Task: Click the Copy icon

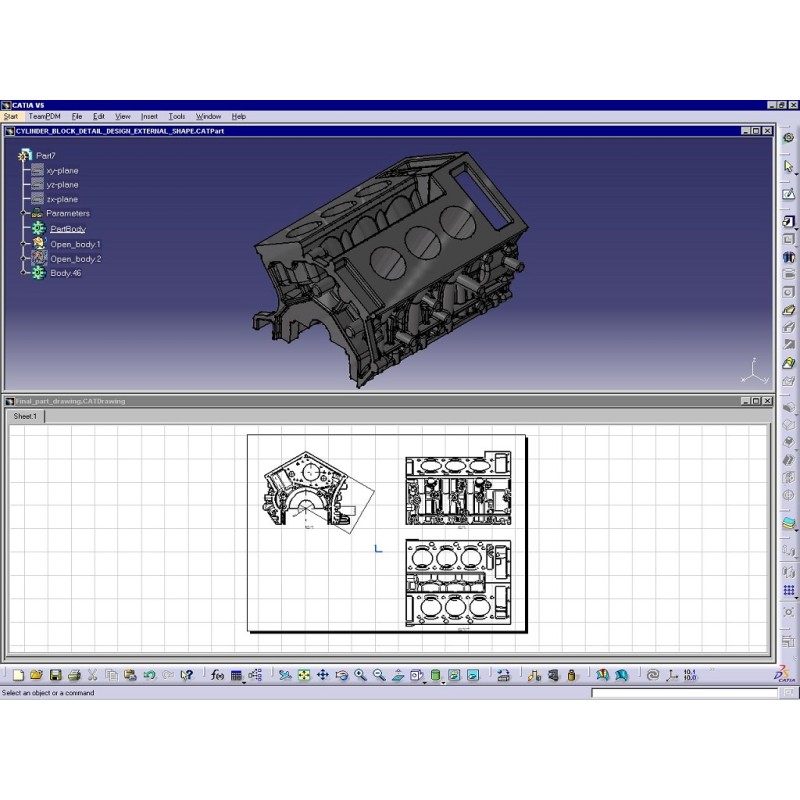Action: (x=111, y=675)
